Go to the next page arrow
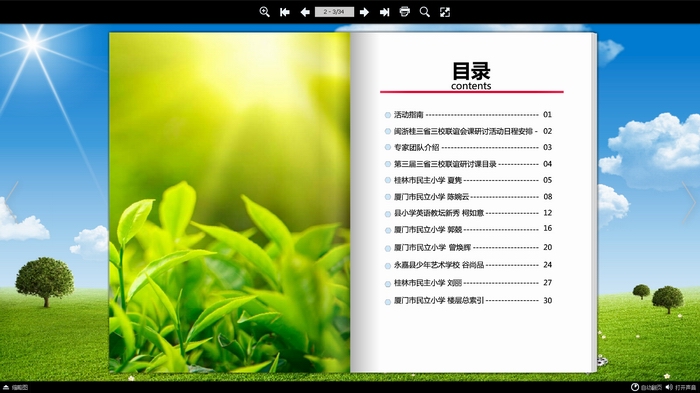 (364, 12)
